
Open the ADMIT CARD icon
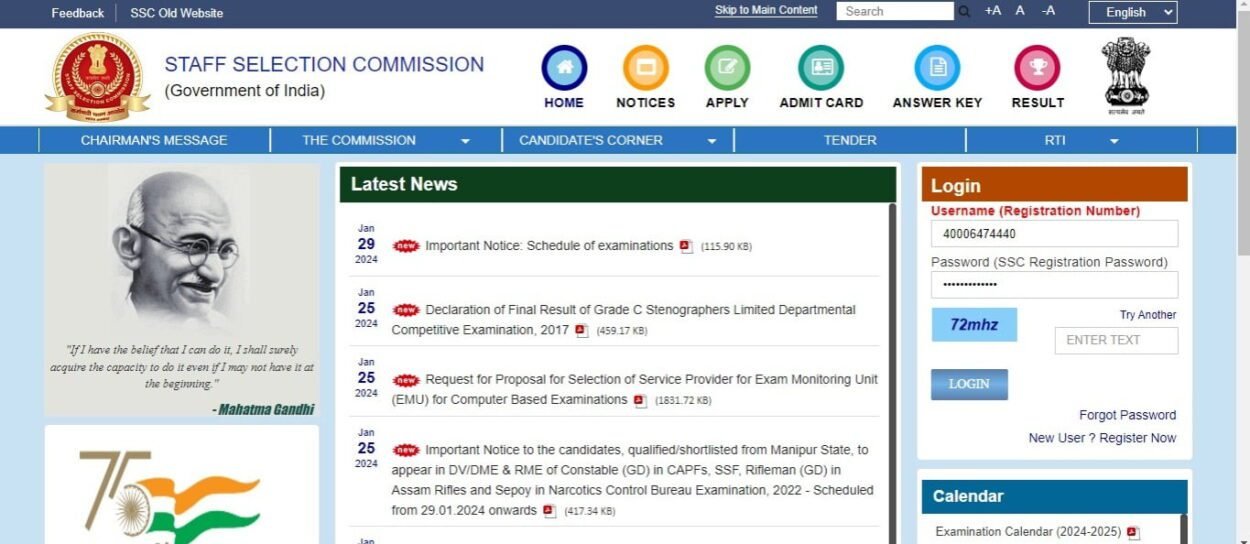coord(821,68)
